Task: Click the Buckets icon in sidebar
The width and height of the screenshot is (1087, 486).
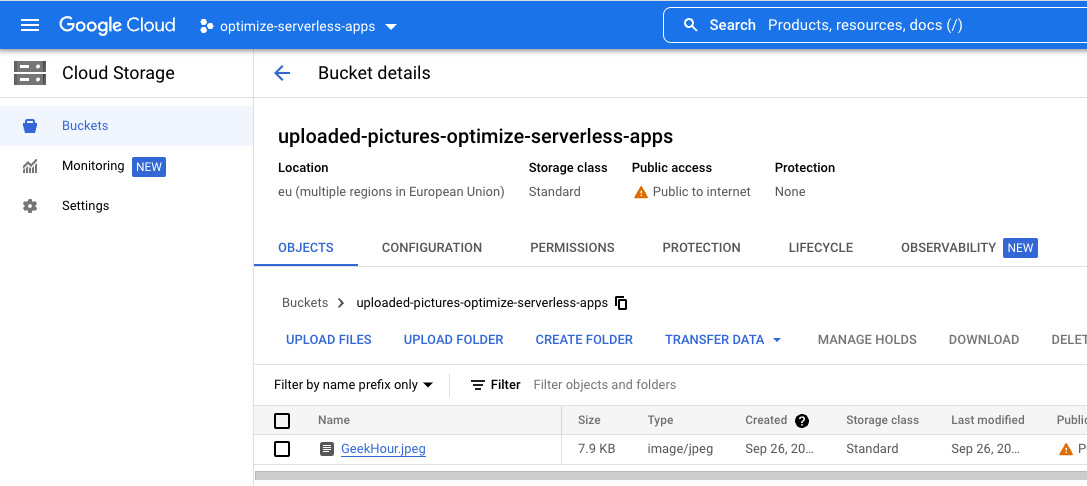Action: 30,126
